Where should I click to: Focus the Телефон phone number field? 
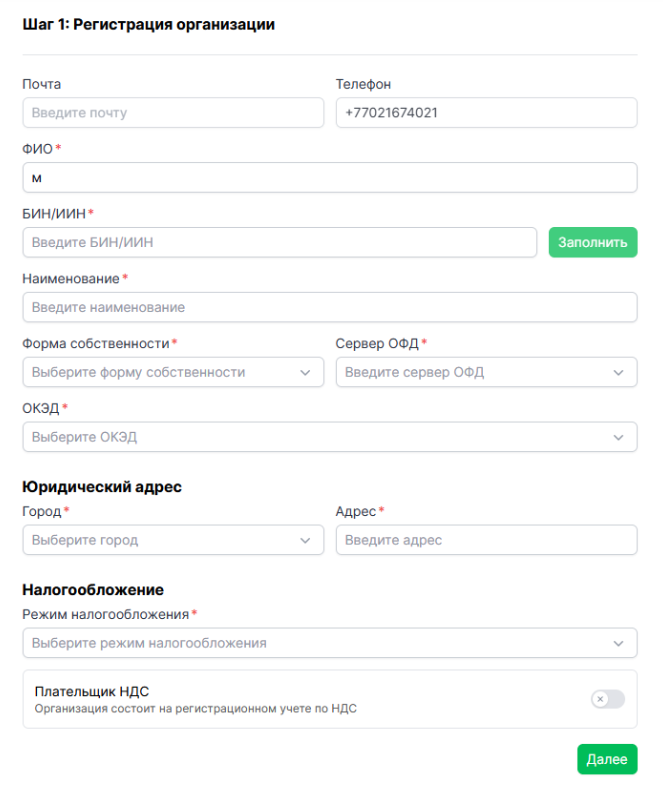[486, 113]
